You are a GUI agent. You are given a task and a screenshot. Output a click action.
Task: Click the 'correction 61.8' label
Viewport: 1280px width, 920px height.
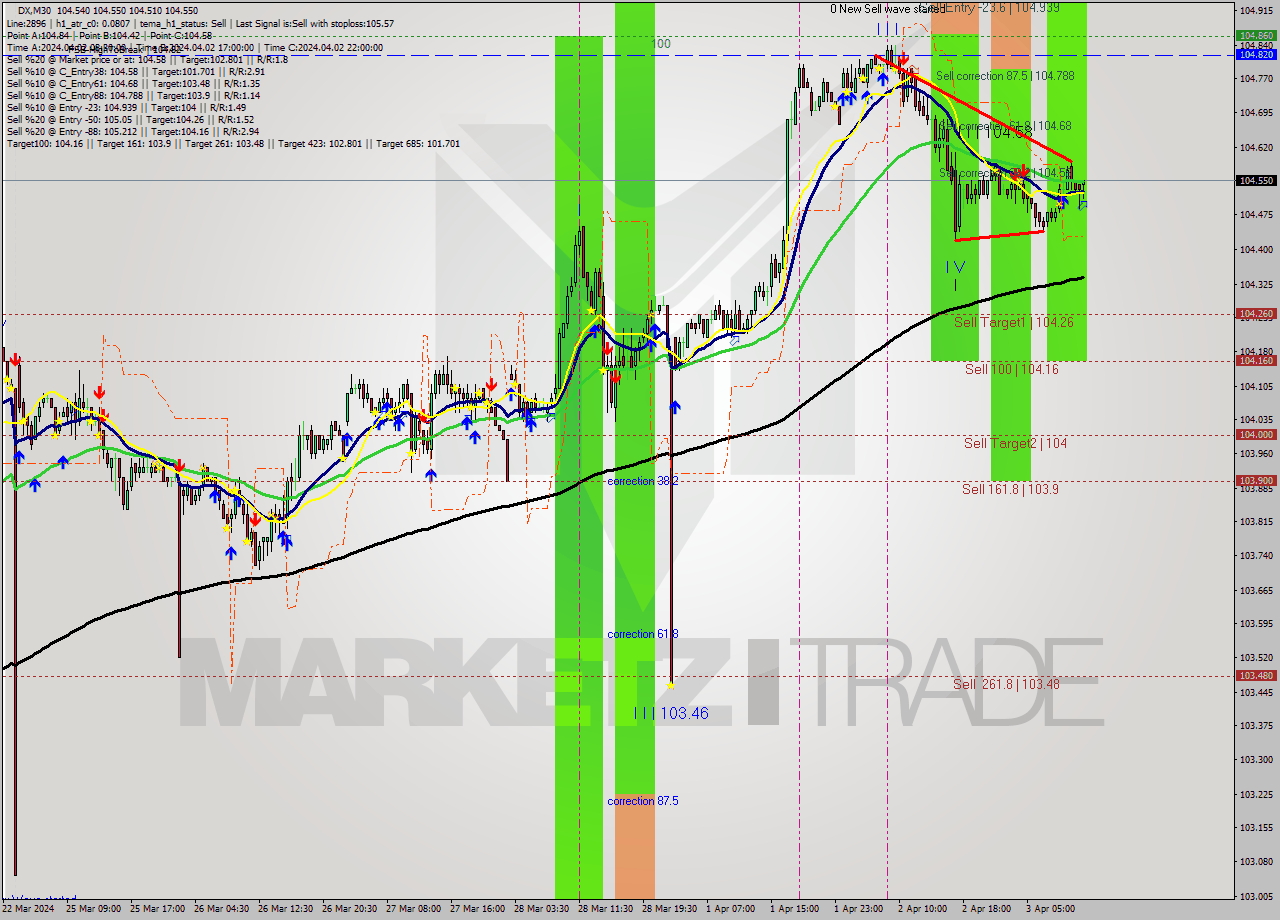coord(643,634)
